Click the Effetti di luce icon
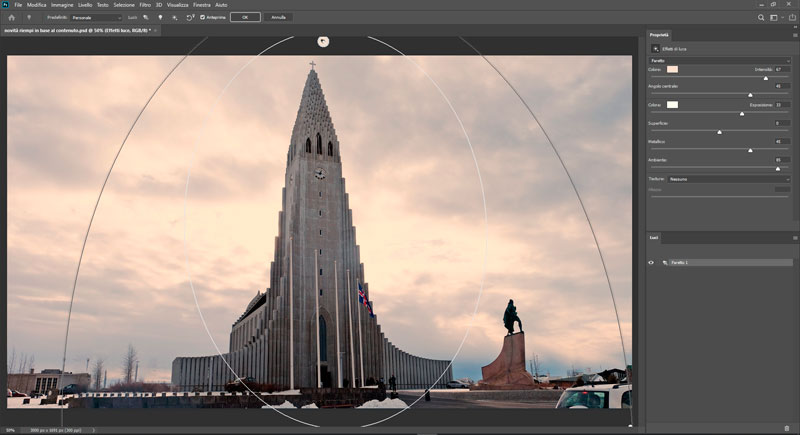 click(656, 49)
